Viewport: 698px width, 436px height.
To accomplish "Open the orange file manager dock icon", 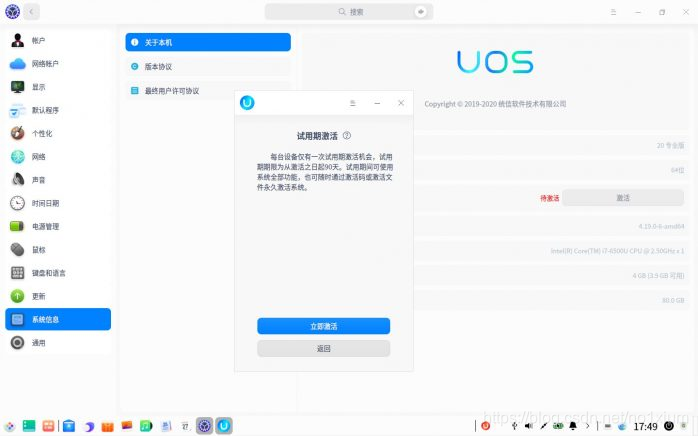I will tap(108, 426).
